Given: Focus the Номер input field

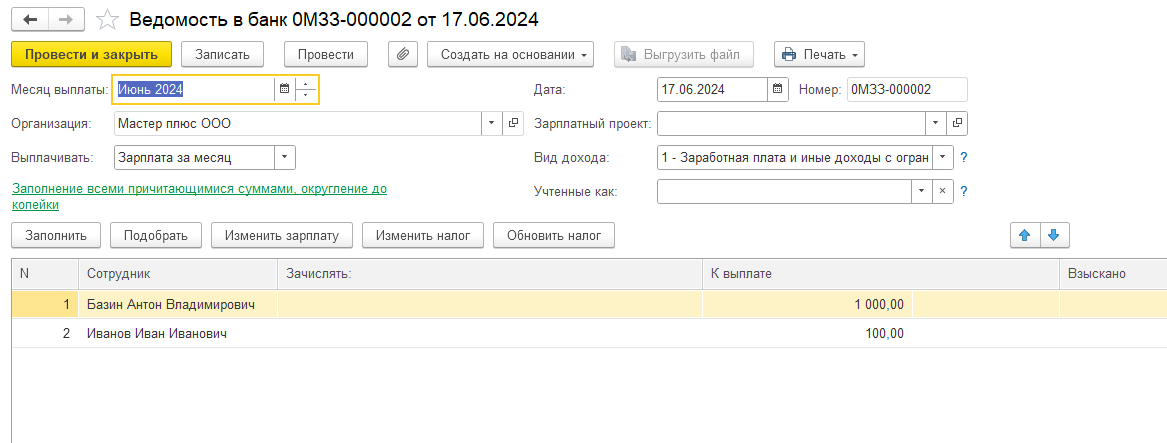Looking at the screenshot, I should [x=907, y=89].
